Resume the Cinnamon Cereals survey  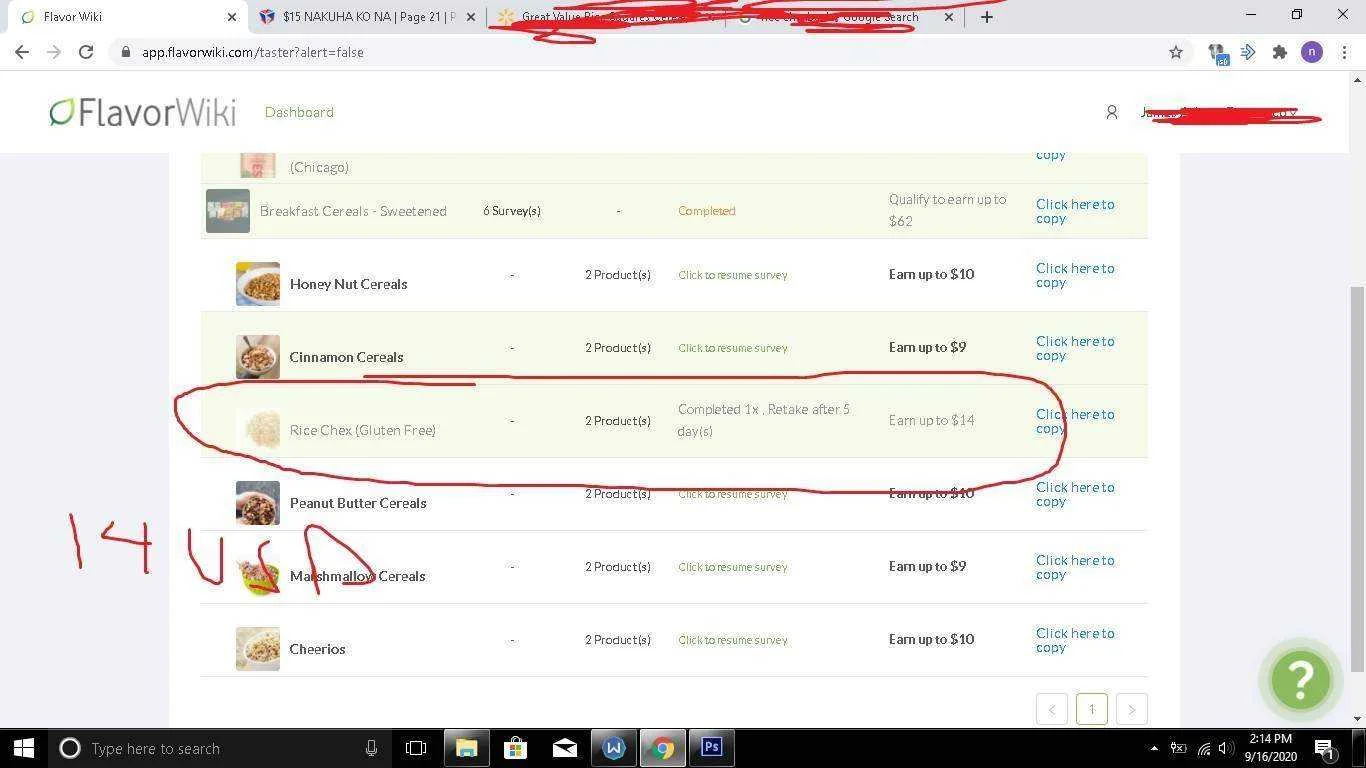click(733, 348)
